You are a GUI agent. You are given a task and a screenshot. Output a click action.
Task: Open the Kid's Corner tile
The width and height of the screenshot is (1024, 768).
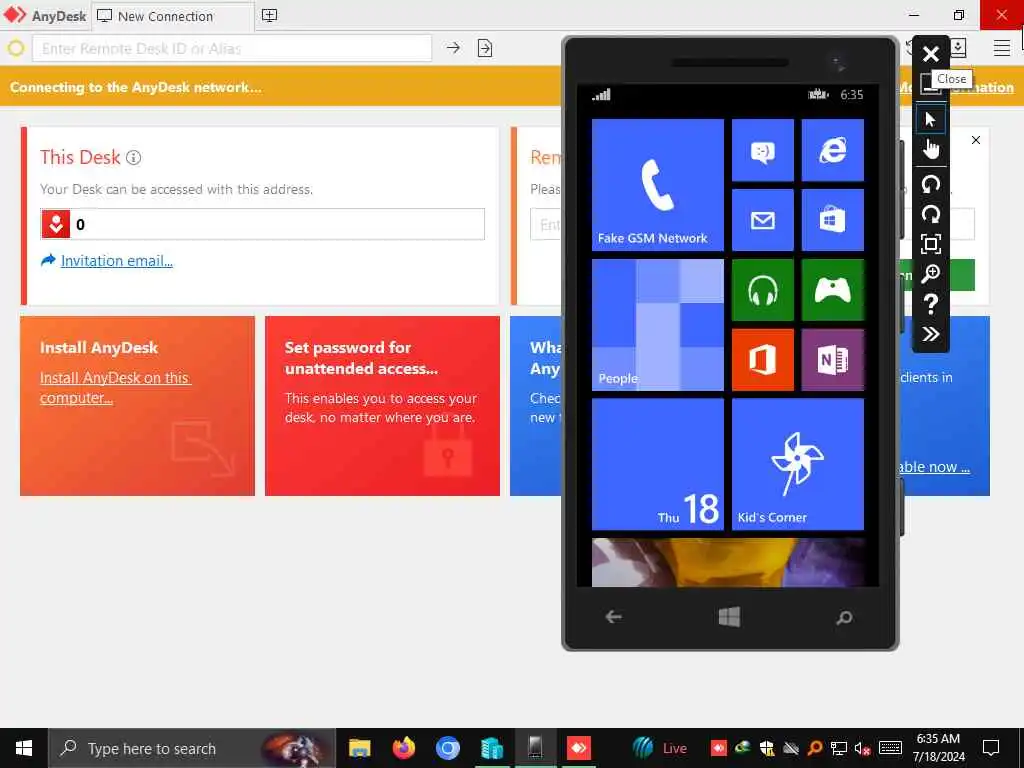(798, 464)
